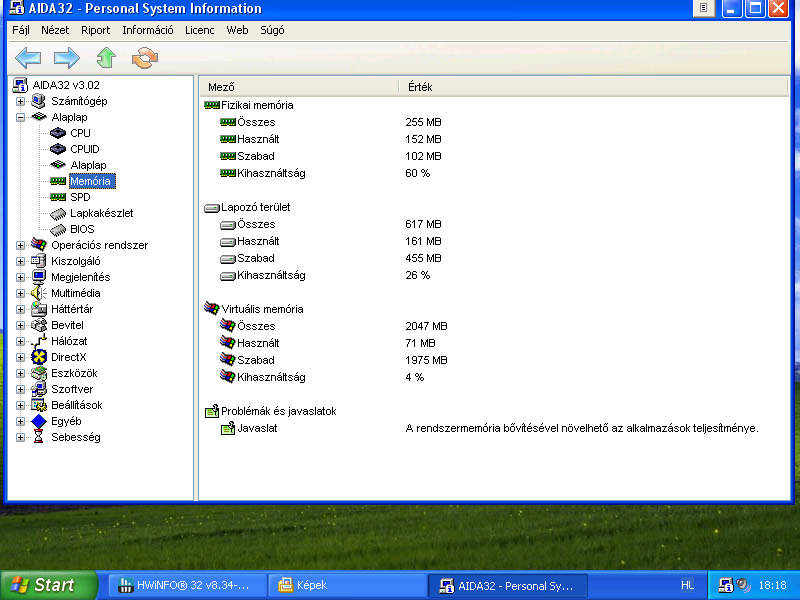800x600 pixels.
Task: Select the Fizikai memória Összes row
Action: [494, 122]
